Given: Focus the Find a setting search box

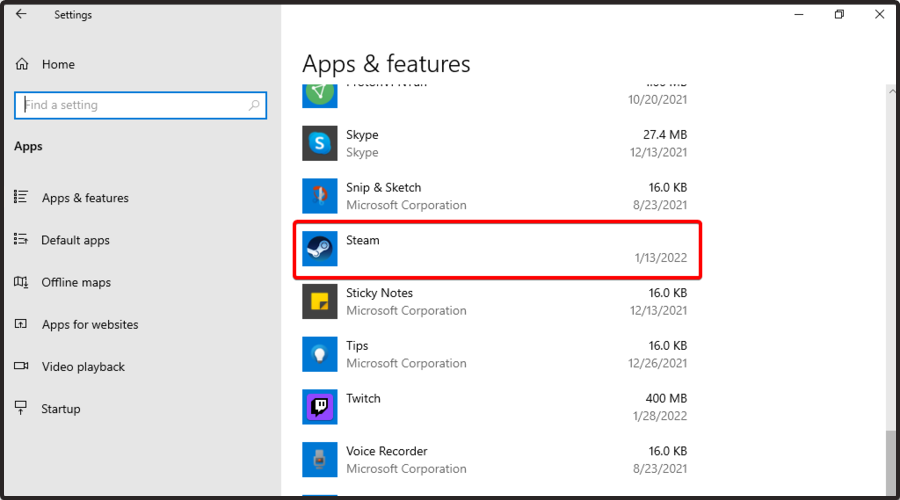Looking at the screenshot, I should pos(141,105).
